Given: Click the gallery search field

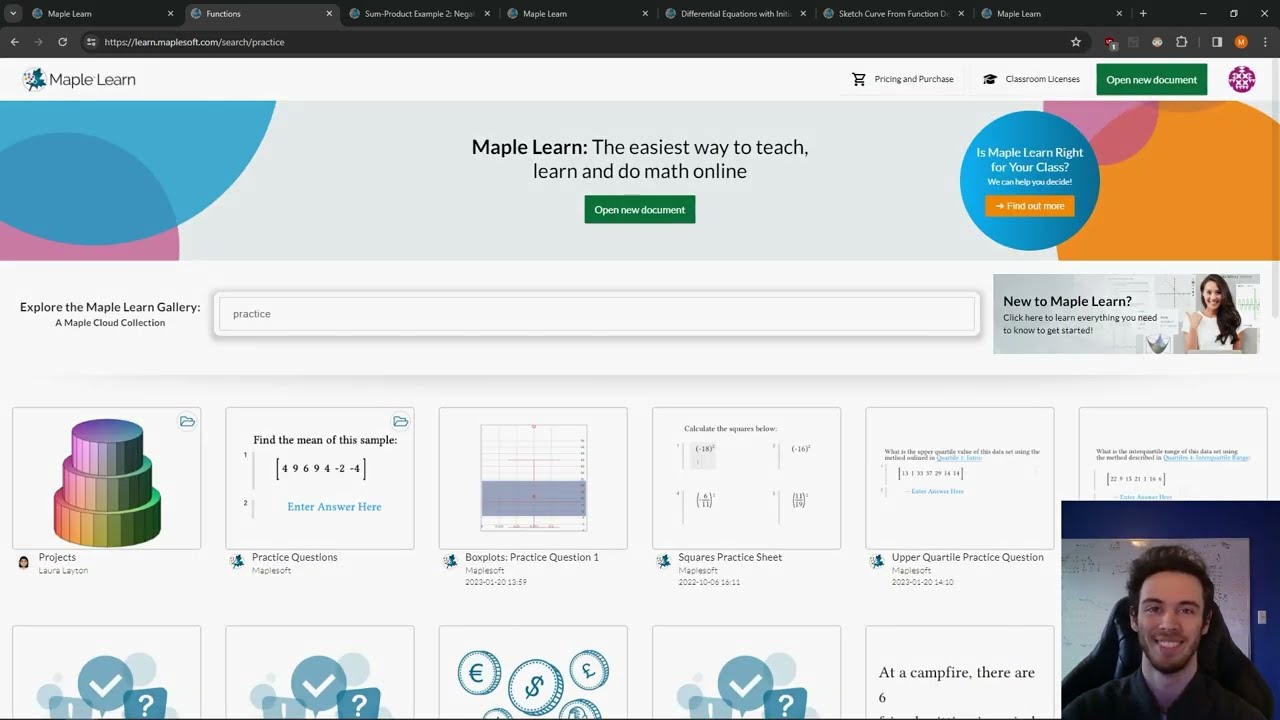Looking at the screenshot, I should click(597, 314).
